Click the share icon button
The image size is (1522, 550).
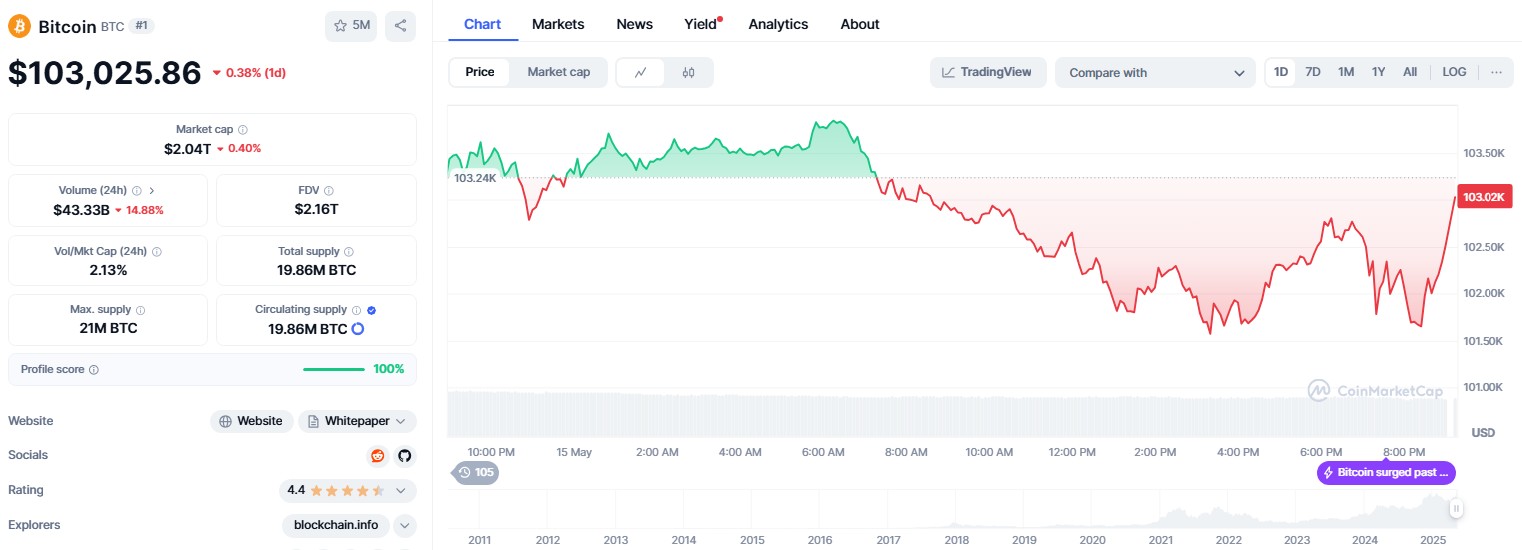(x=400, y=26)
